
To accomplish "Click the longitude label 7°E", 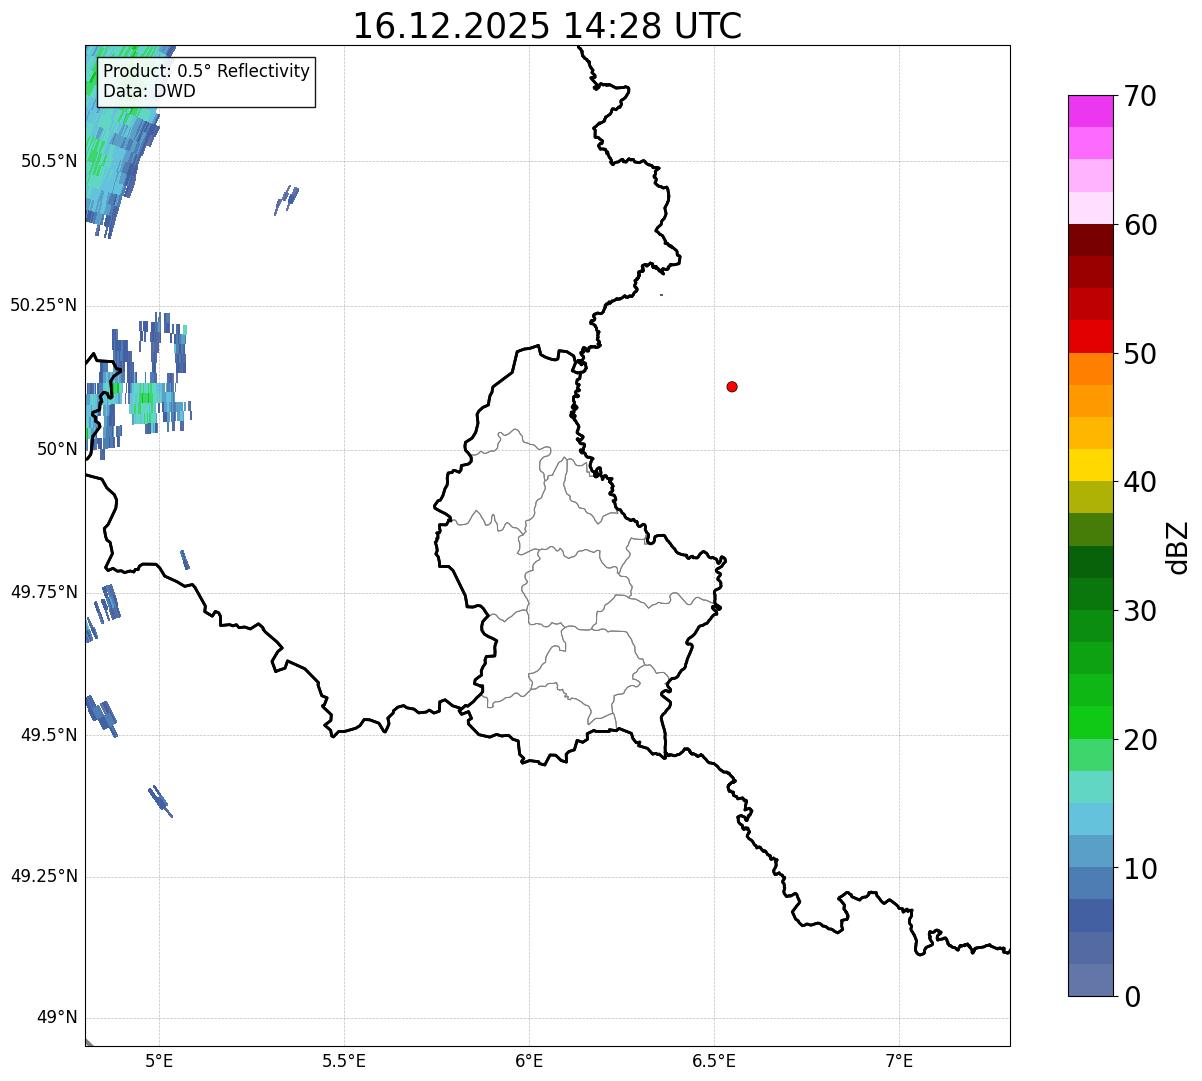I will coord(899,1060).
